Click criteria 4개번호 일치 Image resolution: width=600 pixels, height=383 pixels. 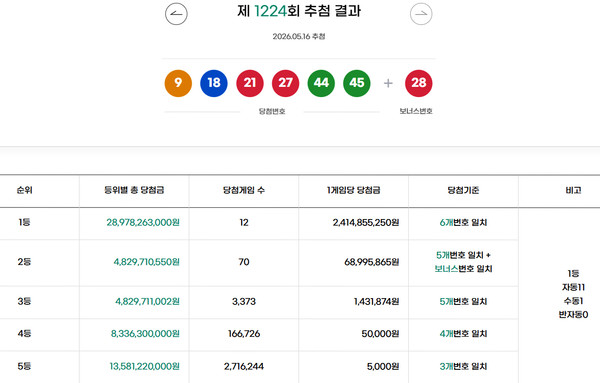(x=463, y=333)
